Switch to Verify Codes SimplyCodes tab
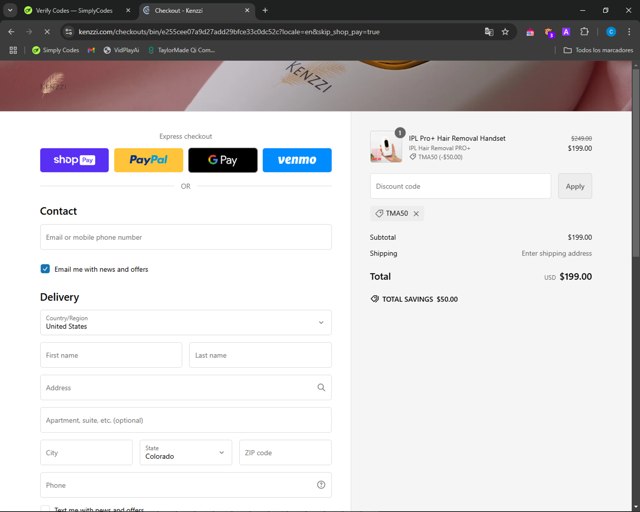640x512 pixels. (73, 11)
